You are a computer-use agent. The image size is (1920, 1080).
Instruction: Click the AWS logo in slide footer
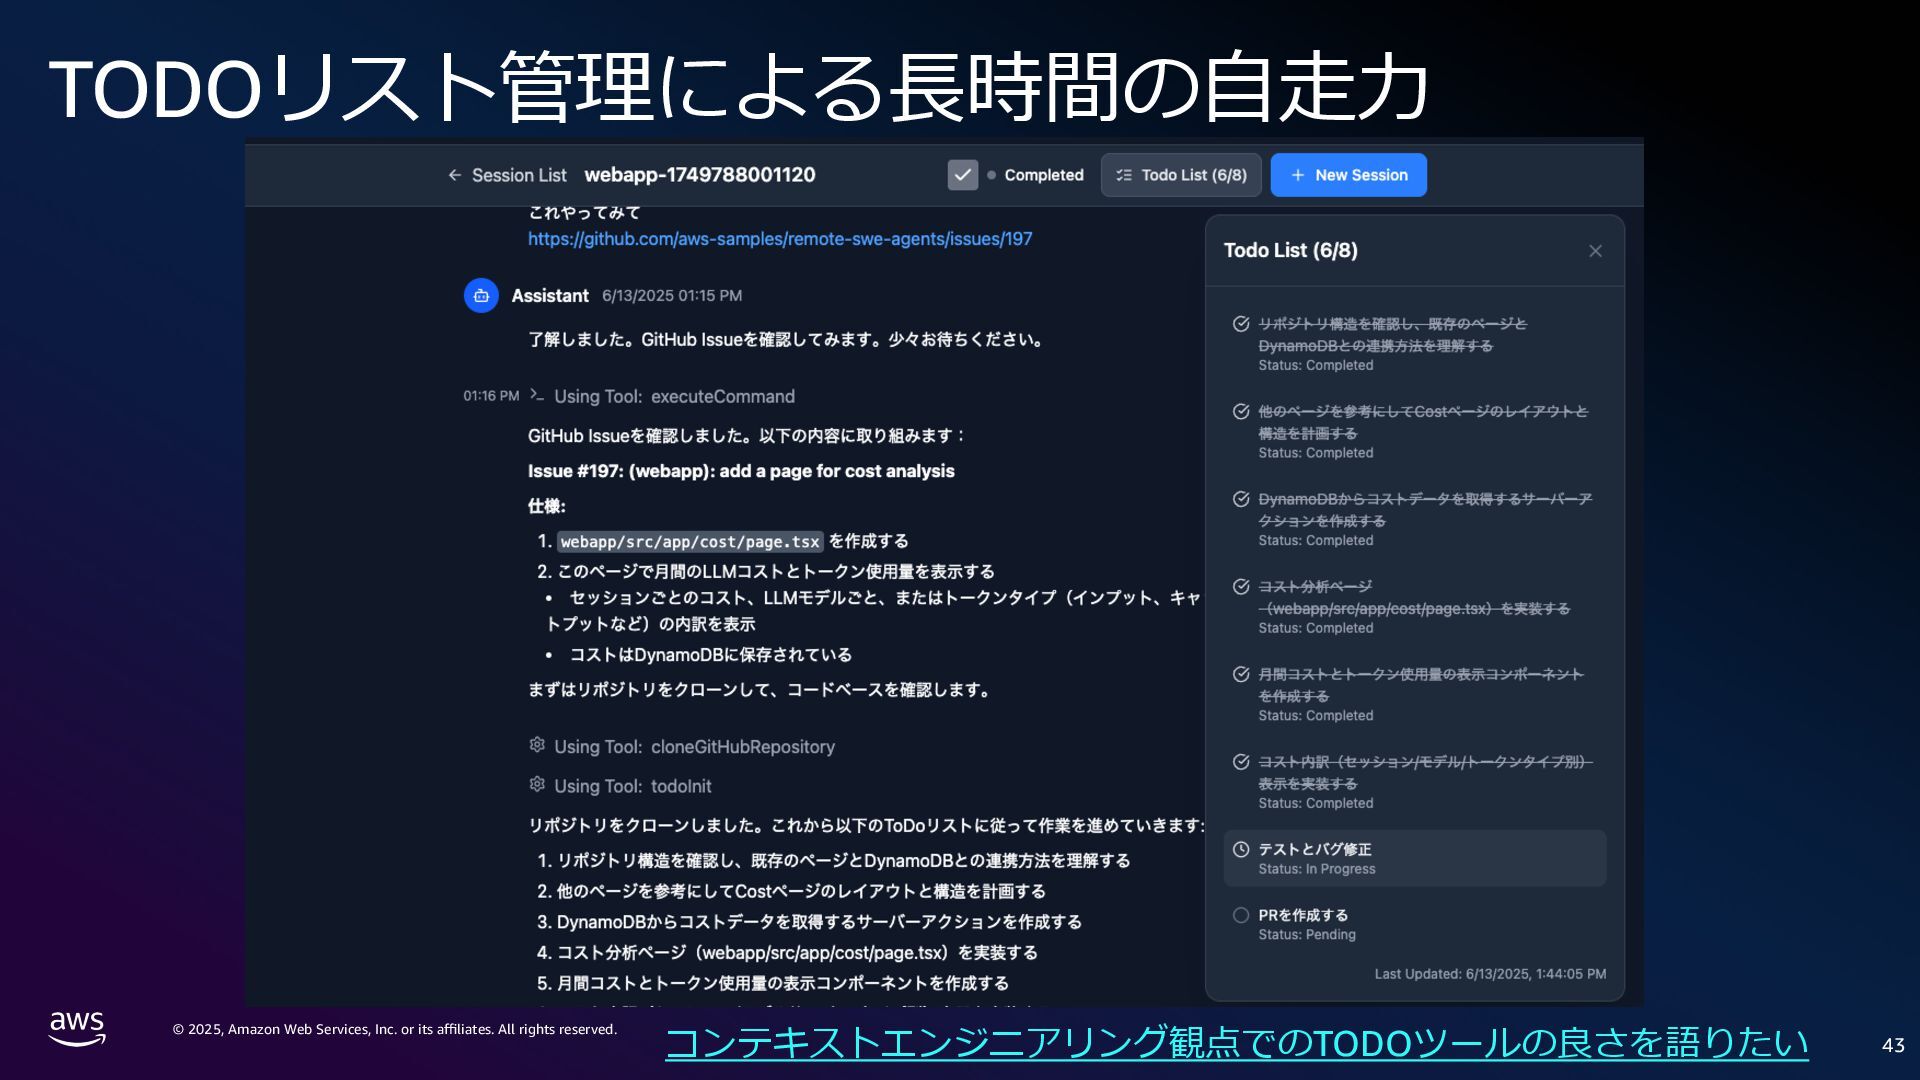[x=77, y=1028]
